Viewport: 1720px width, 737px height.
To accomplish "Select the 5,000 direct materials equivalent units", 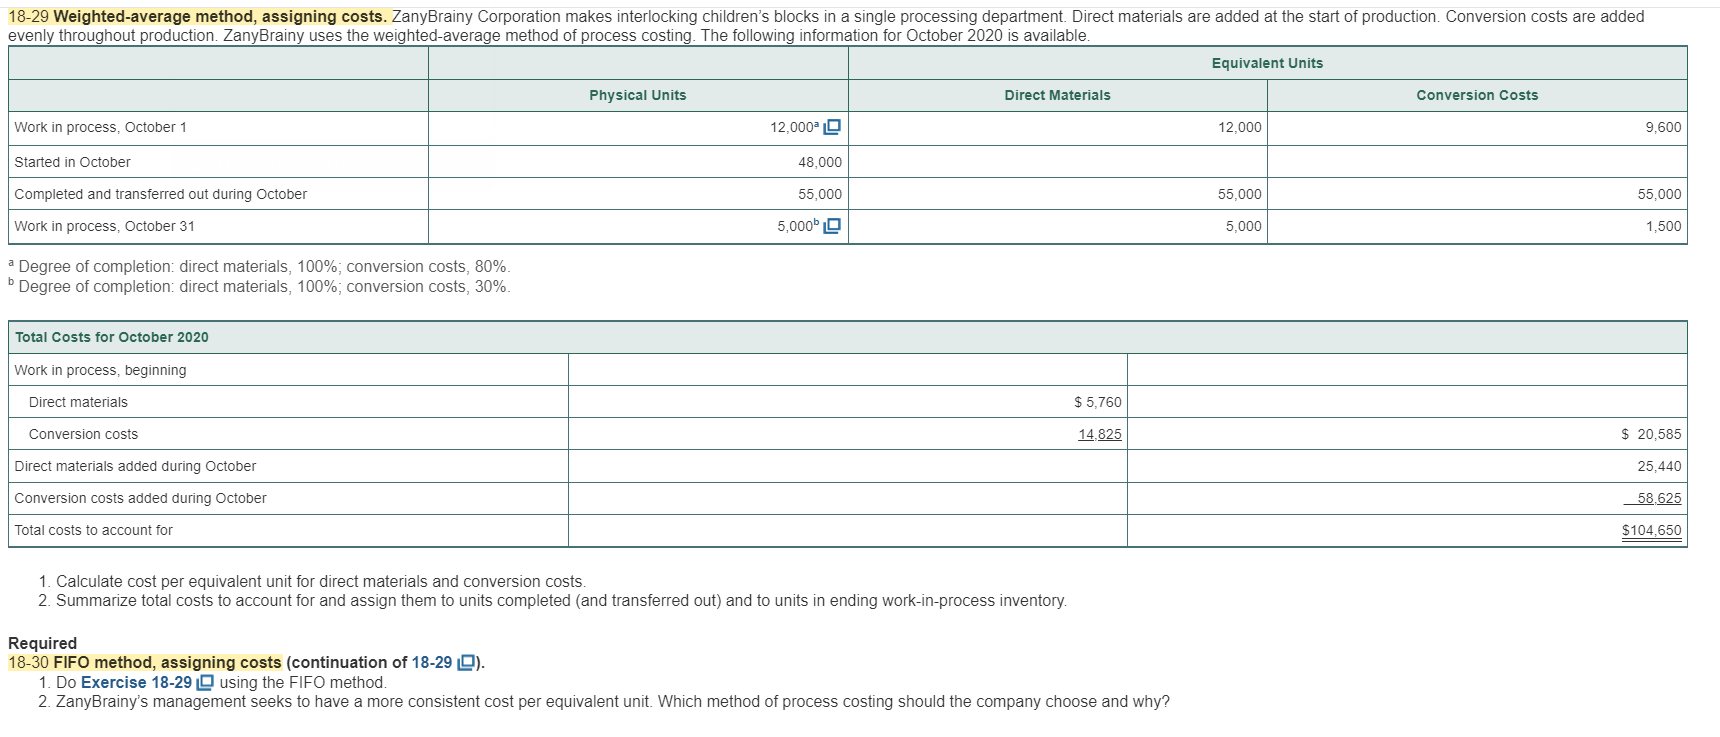I will [x=1243, y=226].
